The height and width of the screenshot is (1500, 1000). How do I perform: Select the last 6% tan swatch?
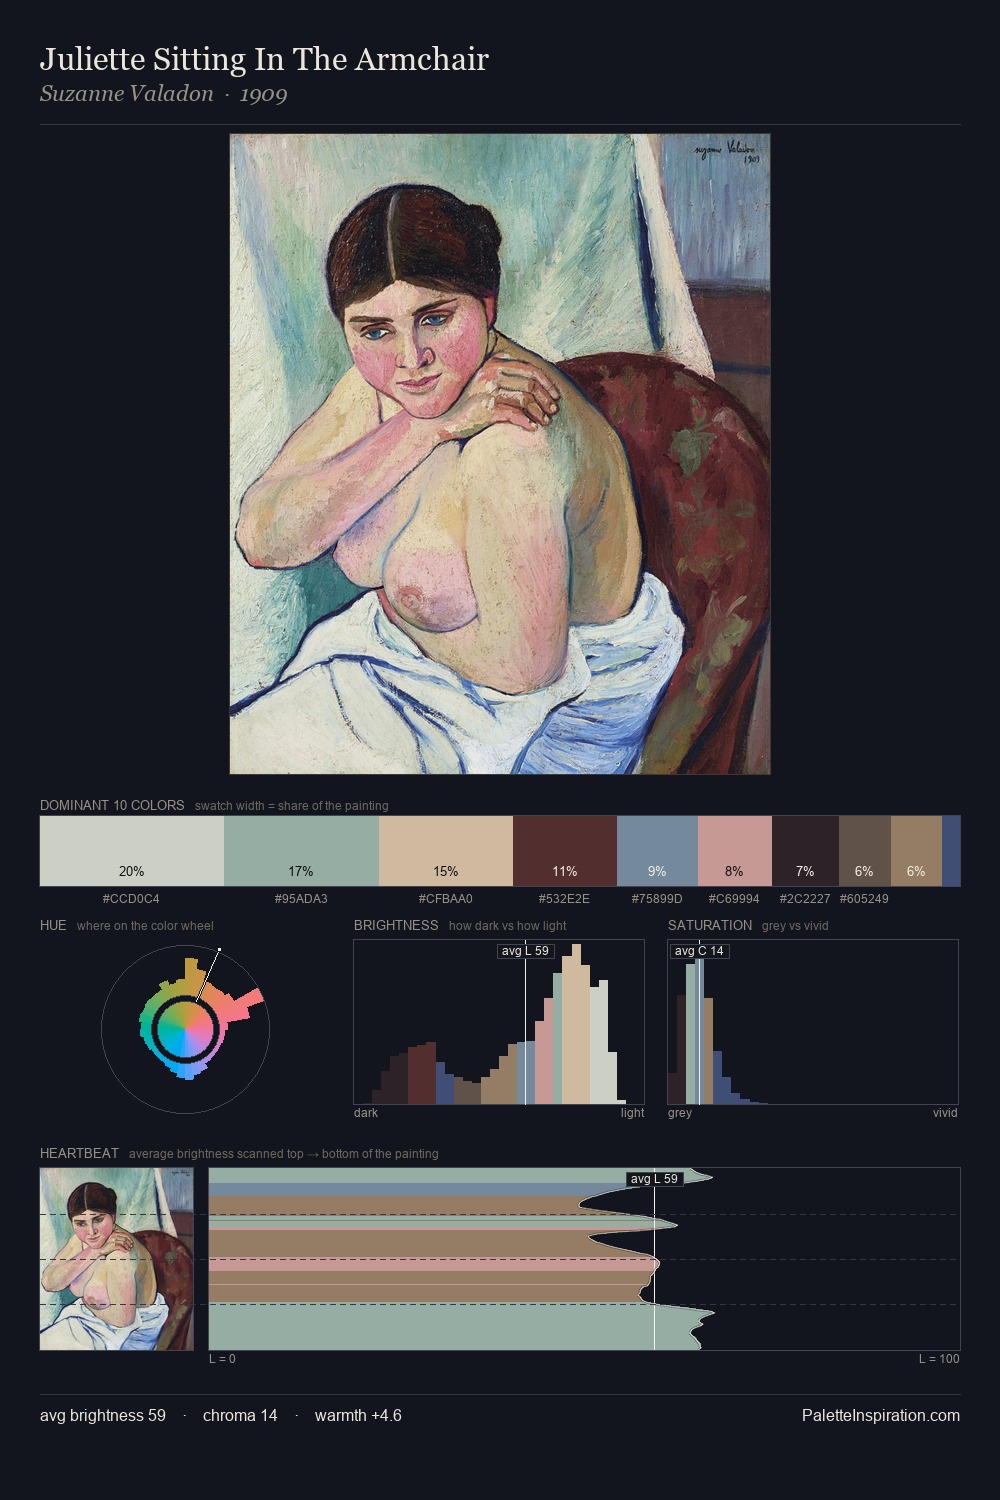click(x=916, y=851)
